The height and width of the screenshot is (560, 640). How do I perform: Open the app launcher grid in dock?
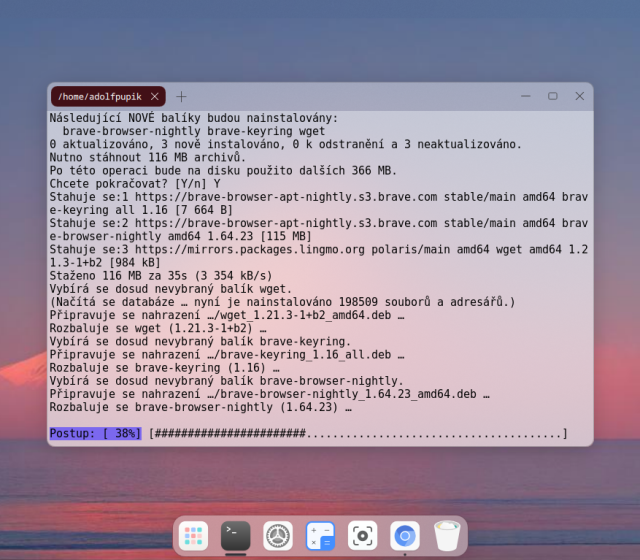pyautogui.click(x=193, y=536)
